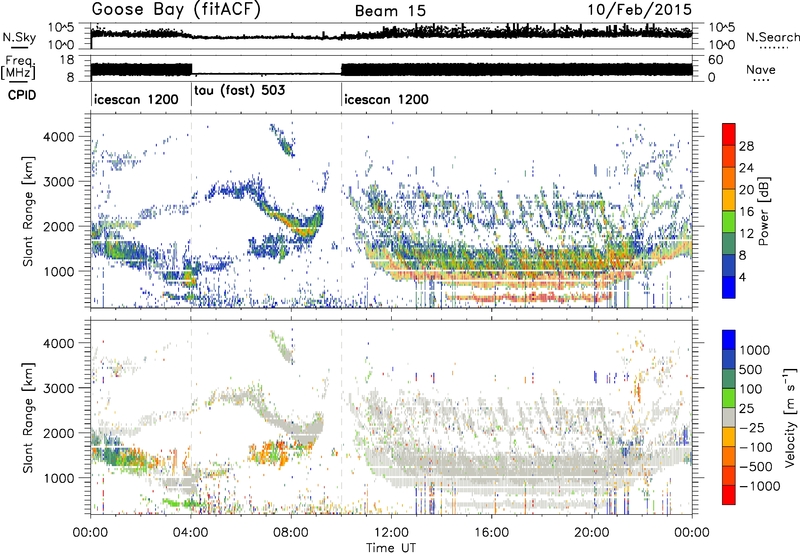Click the "icescan 1200" label starting after 10:00
This screenshot has height=554, width=800.
[x=386, y=99]
